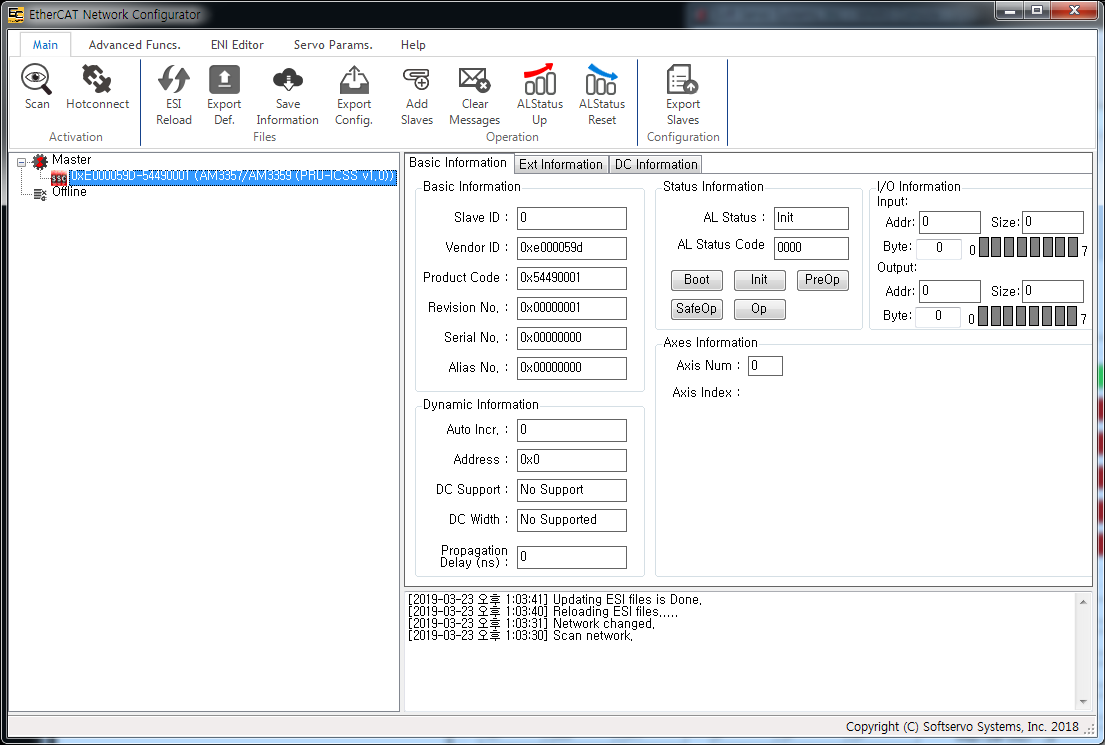Click the Hotconnect icon

pyautogui.click(x=97, y=79)
